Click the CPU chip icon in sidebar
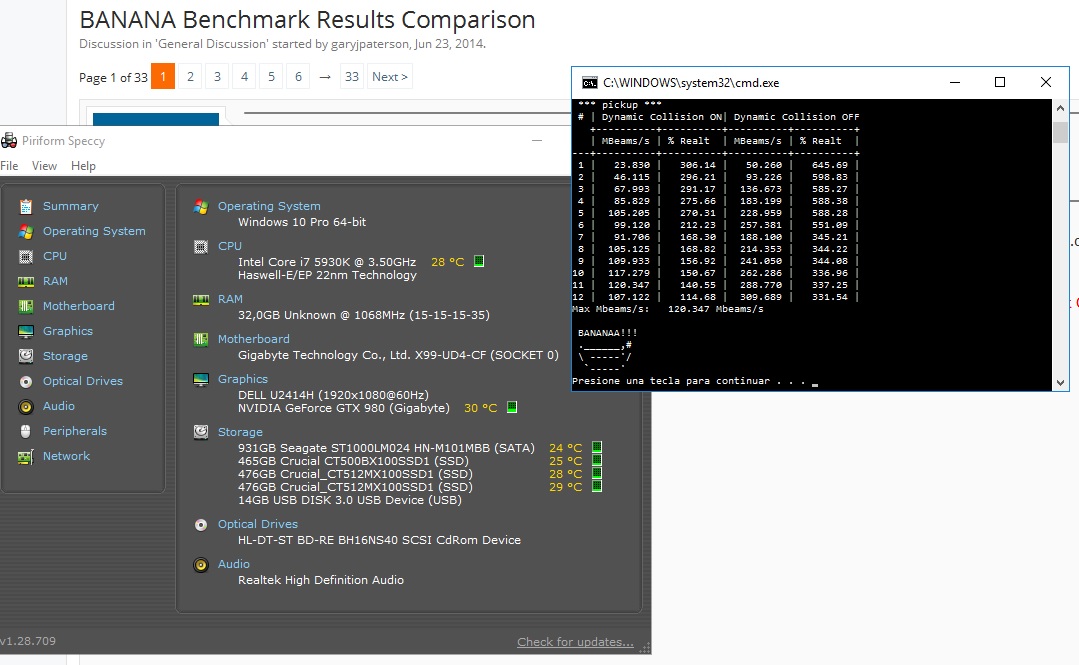This screenshot has width=1079, height=665. [25, 257]
